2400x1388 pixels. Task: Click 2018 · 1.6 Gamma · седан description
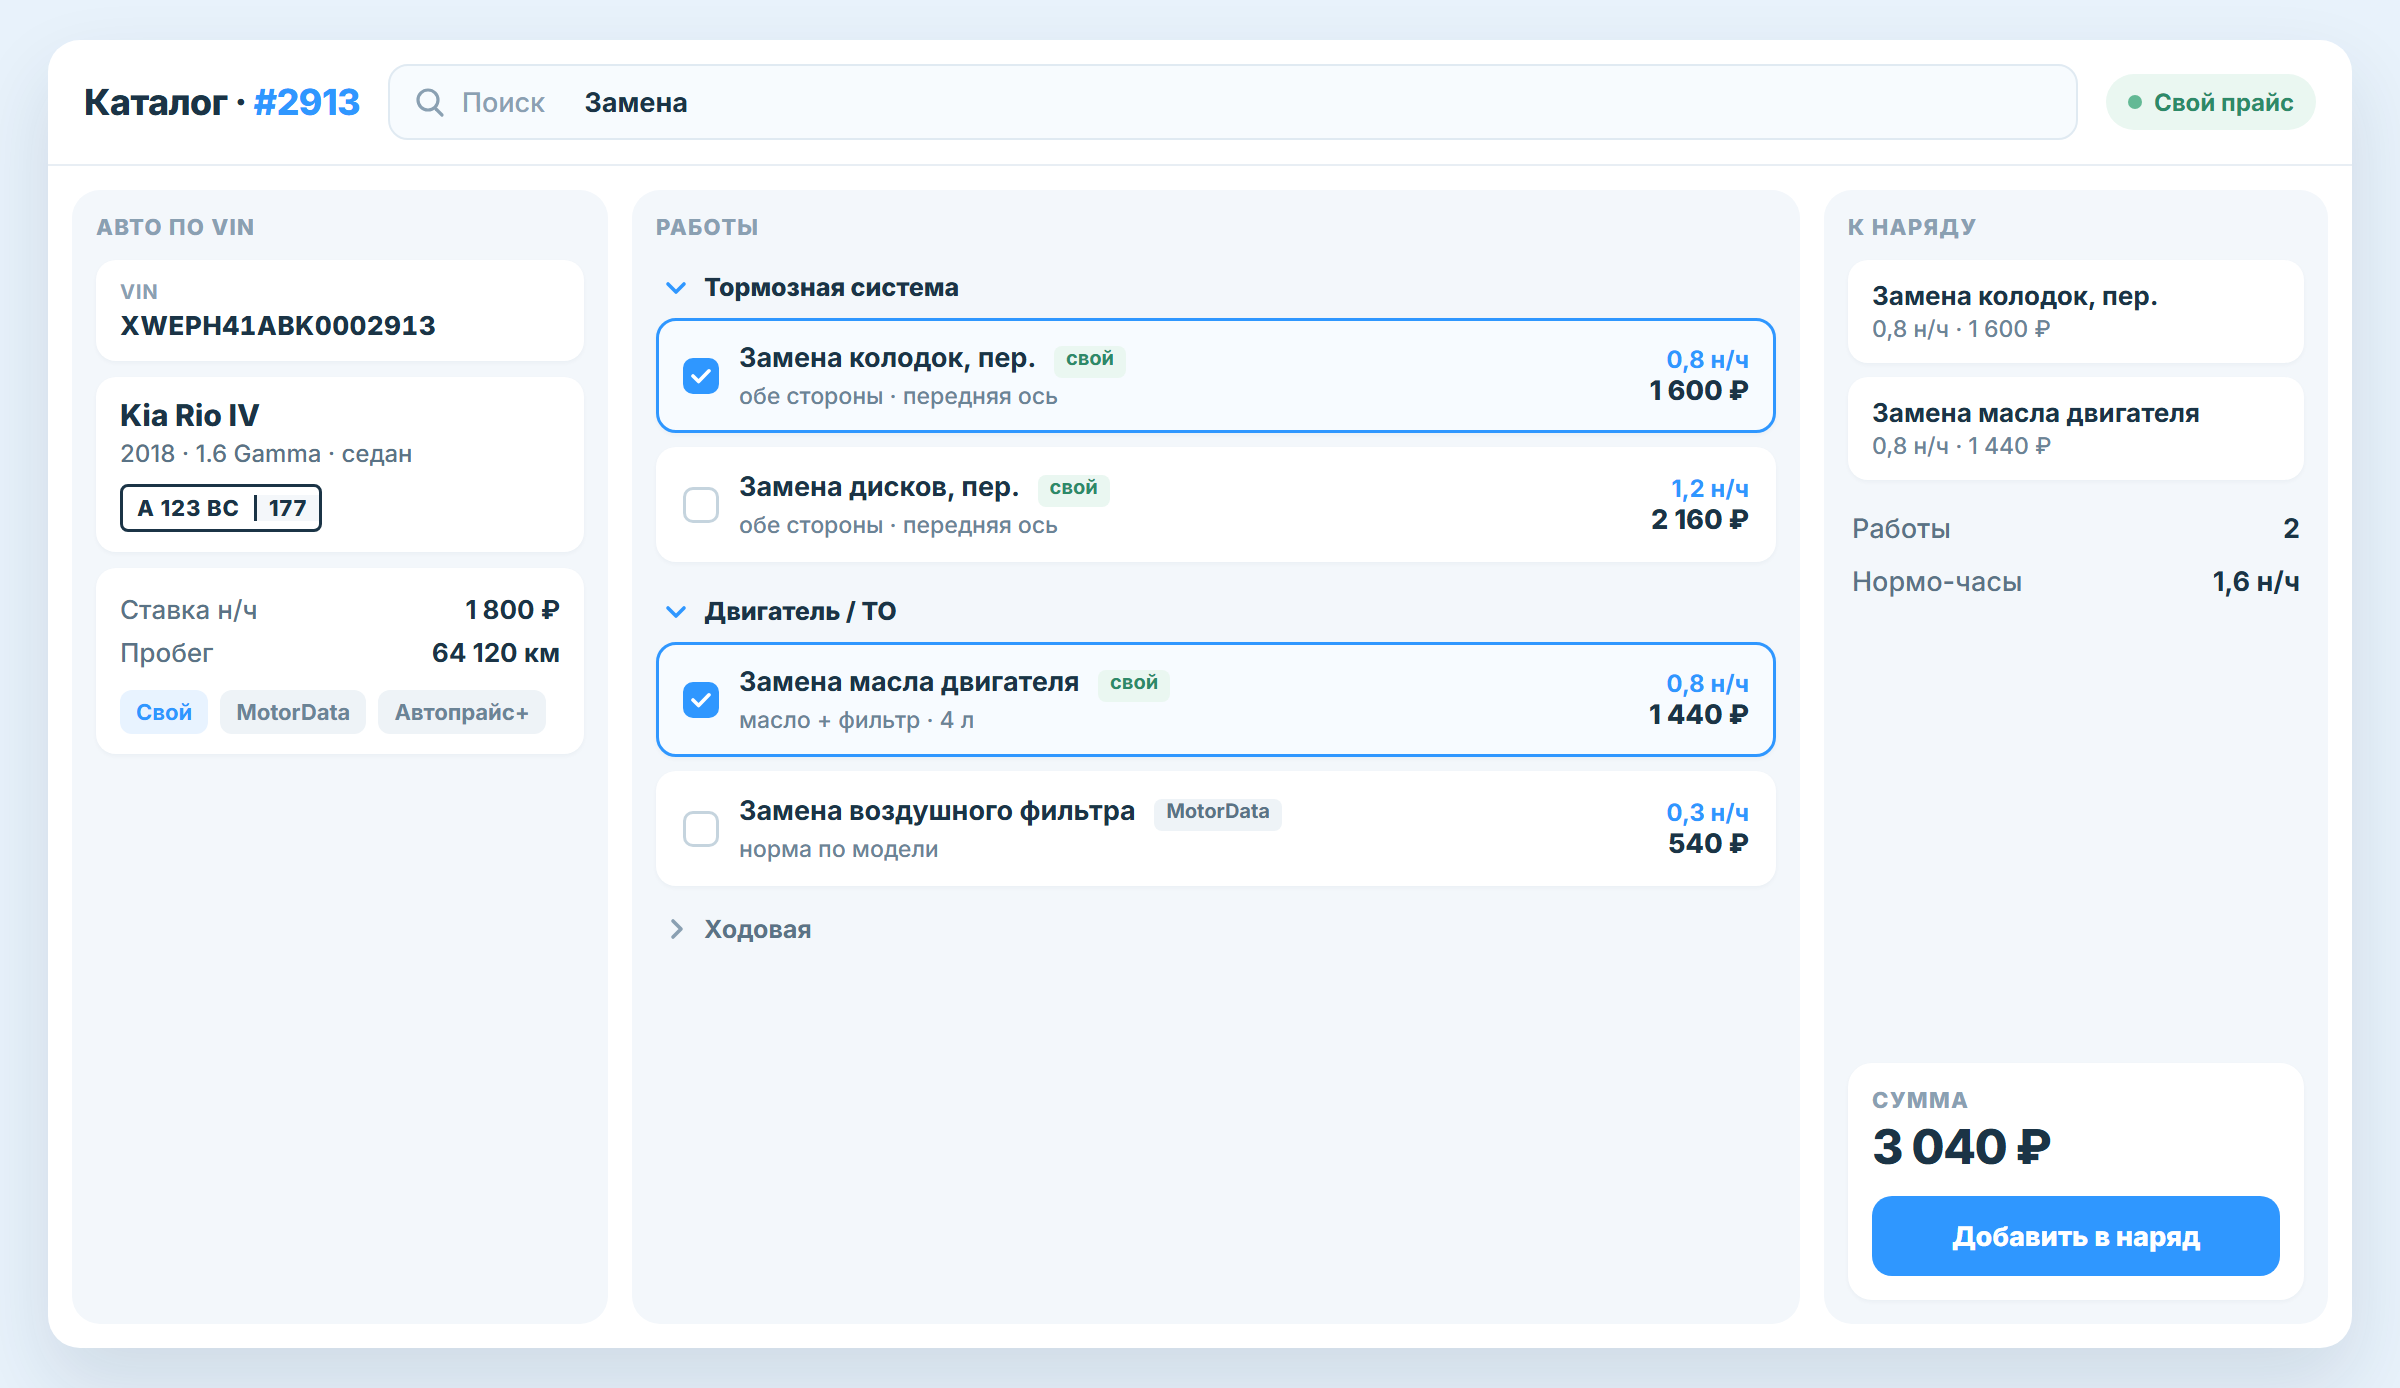pos(266,454)
